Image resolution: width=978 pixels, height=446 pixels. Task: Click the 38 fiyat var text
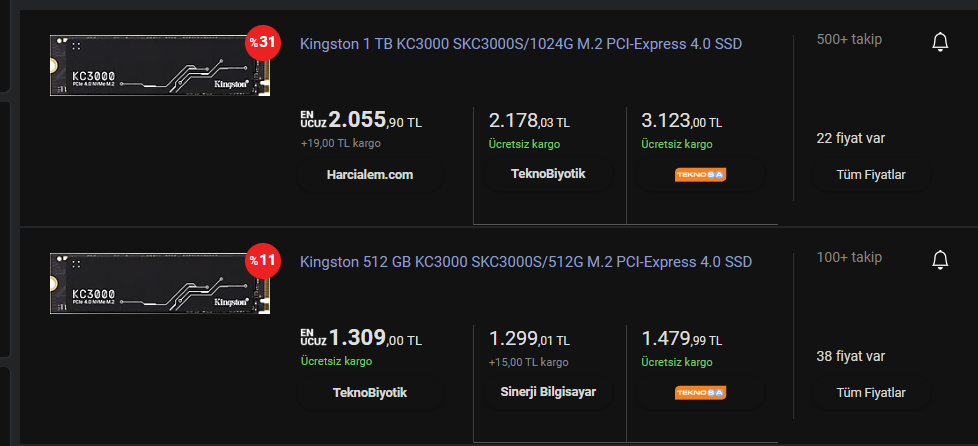point(851,356)
